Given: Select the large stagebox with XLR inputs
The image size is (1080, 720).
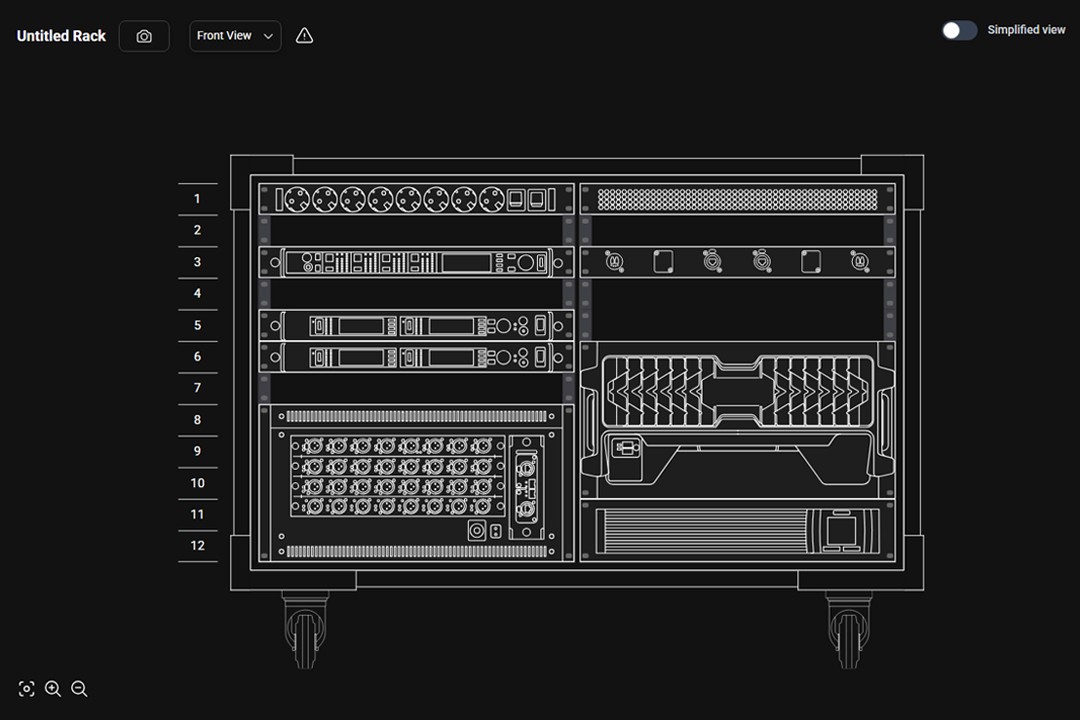Looking at the screenshot, I should (x=416, y=483).
